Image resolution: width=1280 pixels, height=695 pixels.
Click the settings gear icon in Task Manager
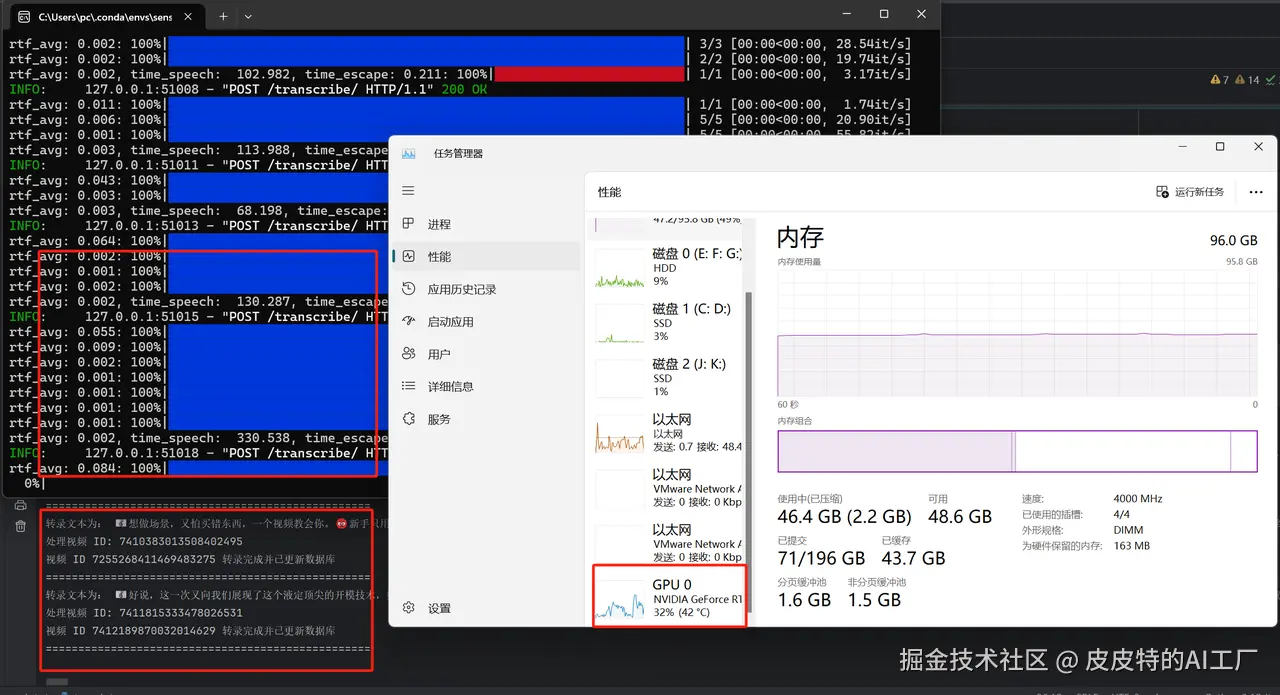point(408,608)
